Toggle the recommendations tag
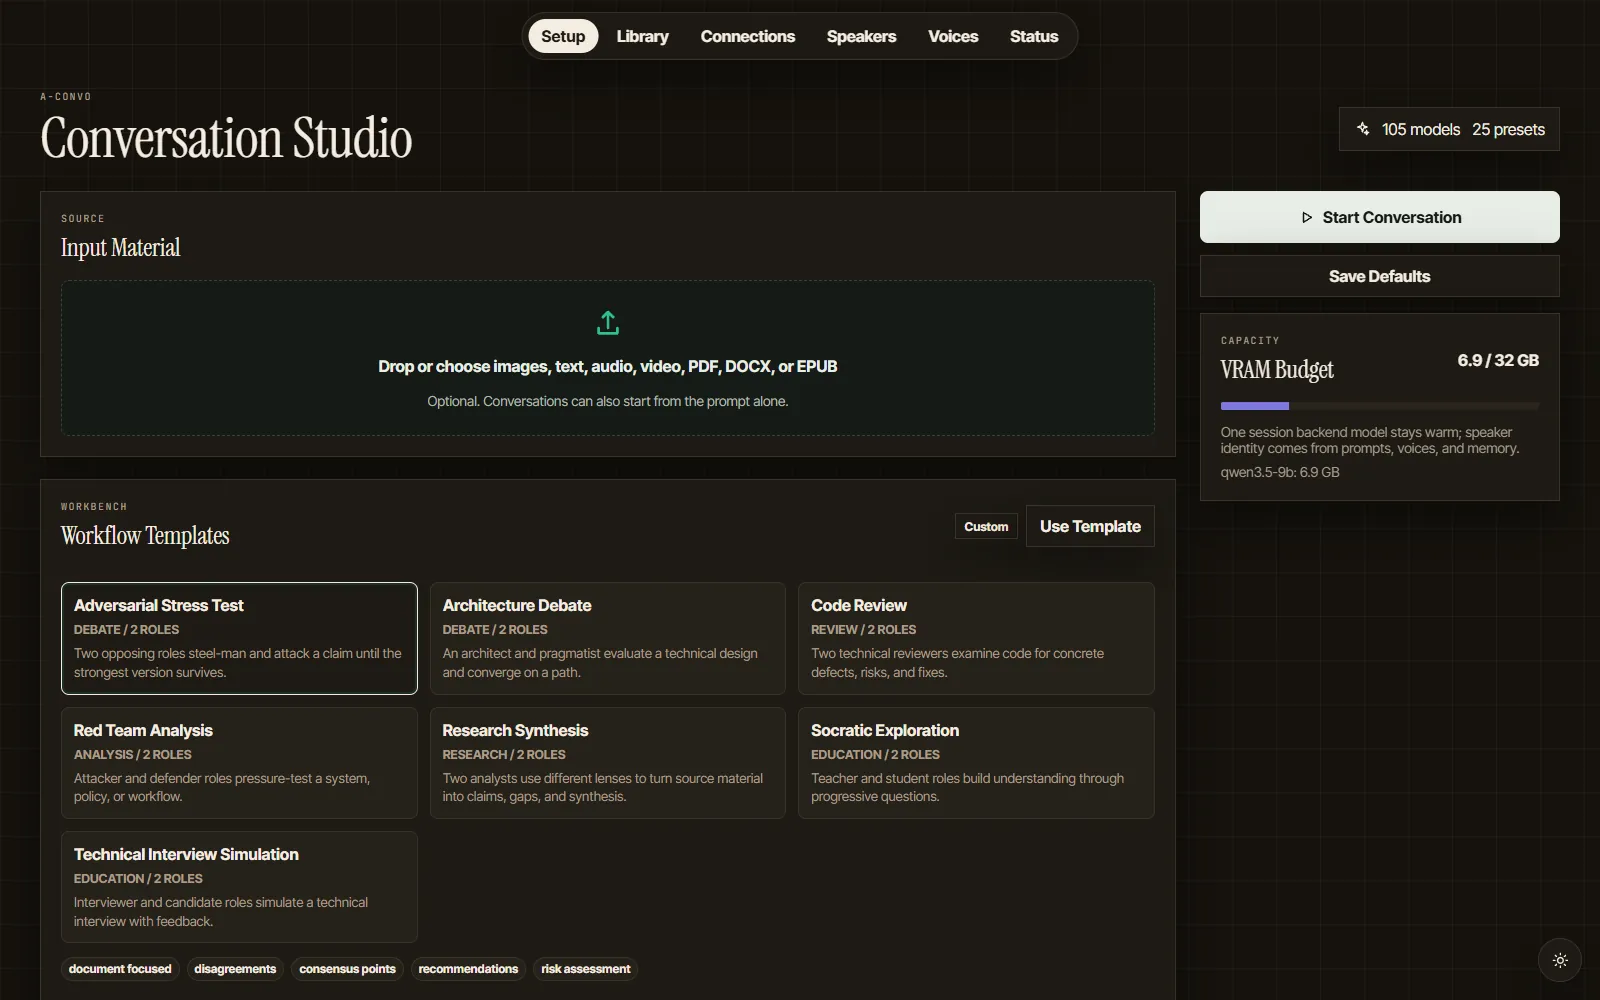 [x=468, y=969]
